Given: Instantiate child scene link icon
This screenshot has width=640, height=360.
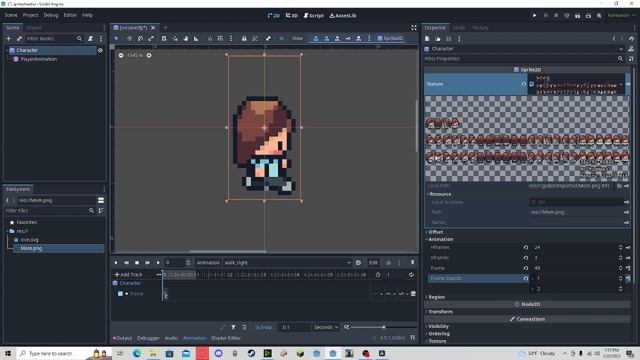Looking at the screenshot, I should tap(19, 38).
